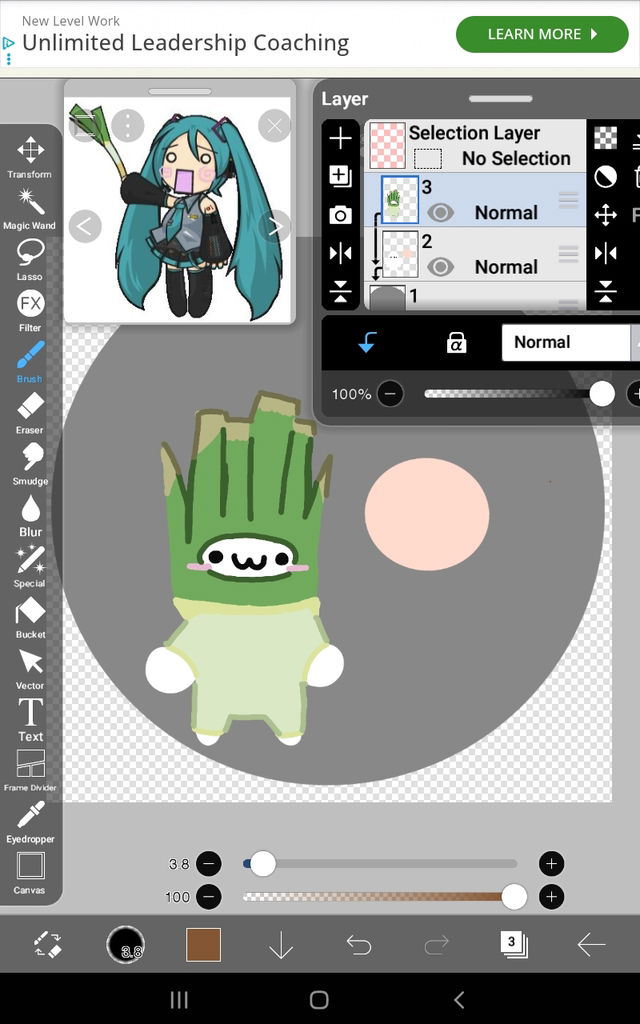The image size is (640, 1024).
Task: Pick the Bucket fill tool
Action: 30,615
